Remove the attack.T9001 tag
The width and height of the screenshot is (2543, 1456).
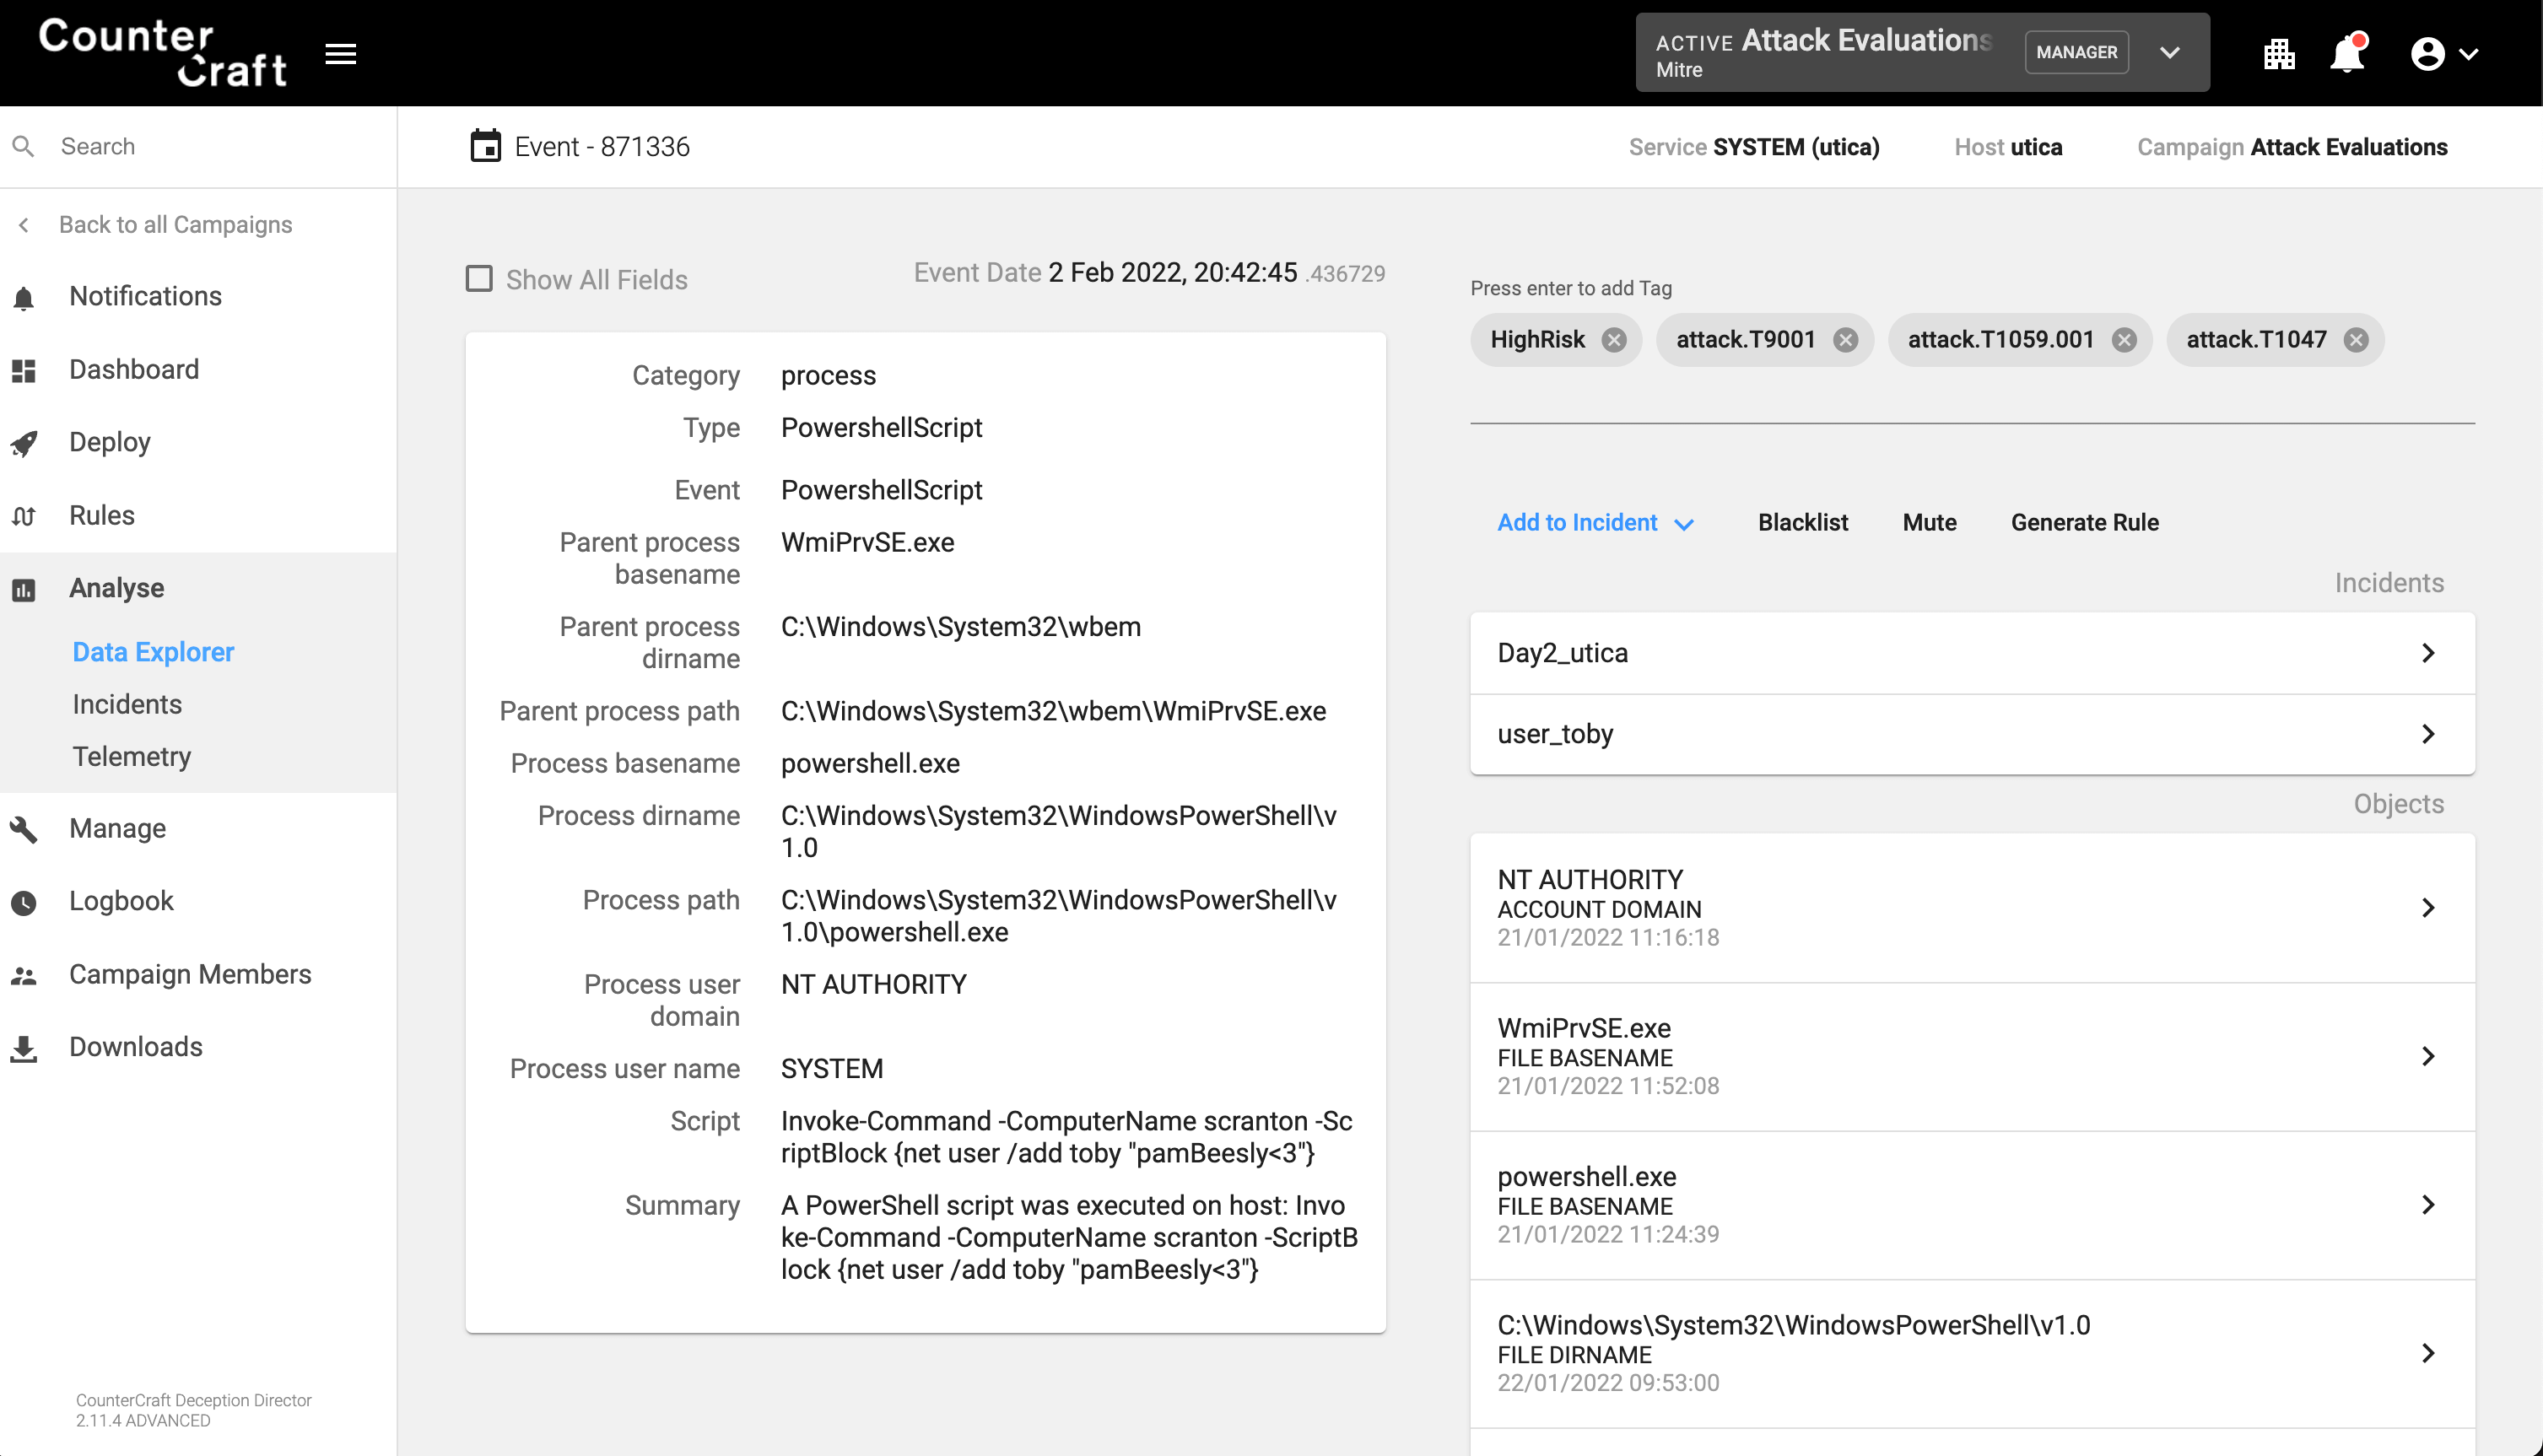[1846, 340]
